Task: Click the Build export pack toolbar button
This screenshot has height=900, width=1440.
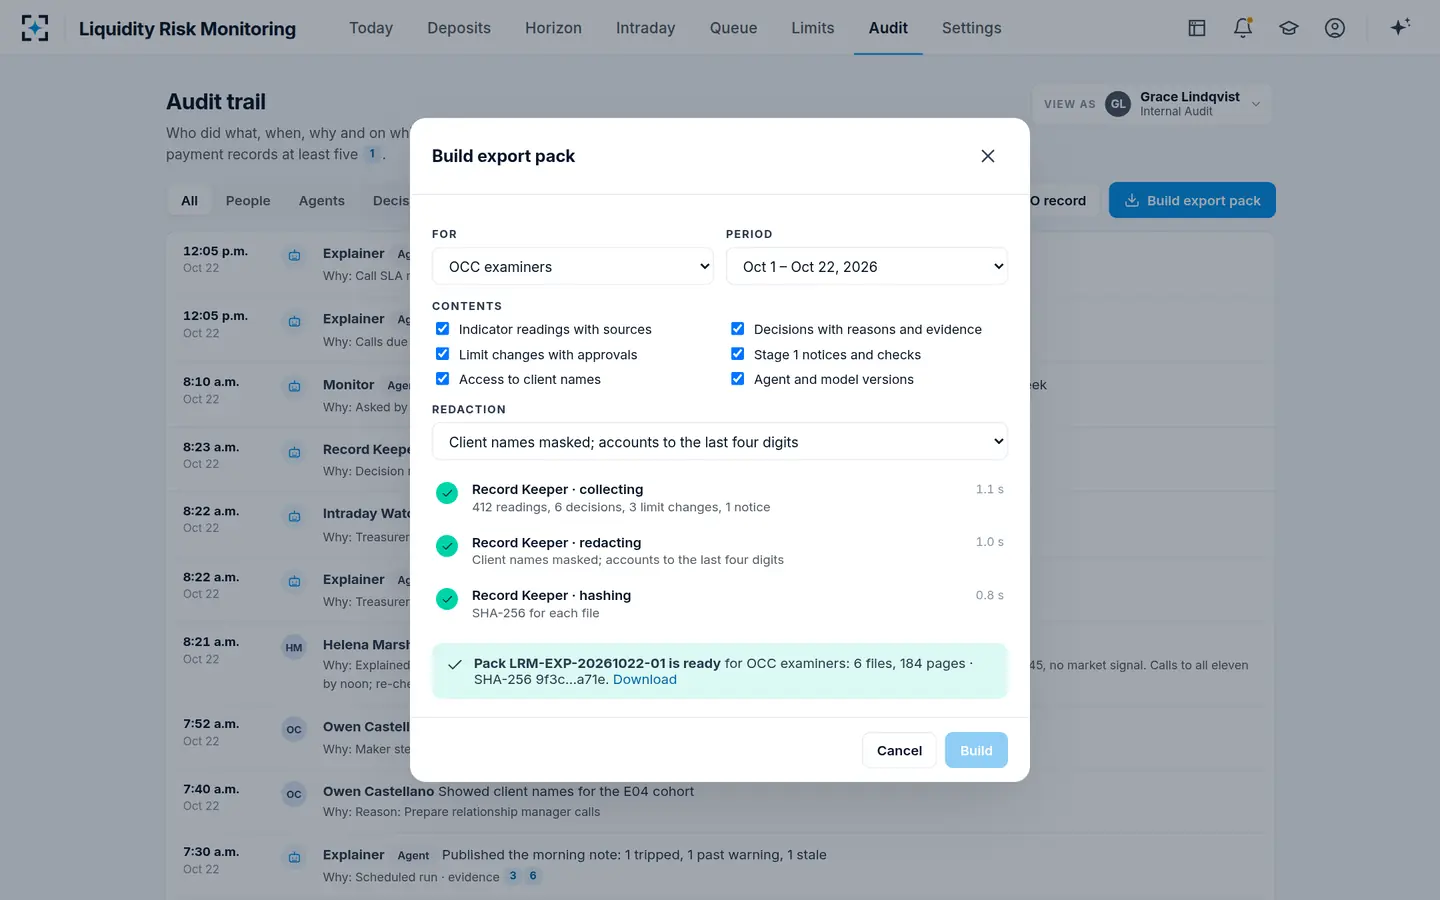Action: [x=1192, y=200]
